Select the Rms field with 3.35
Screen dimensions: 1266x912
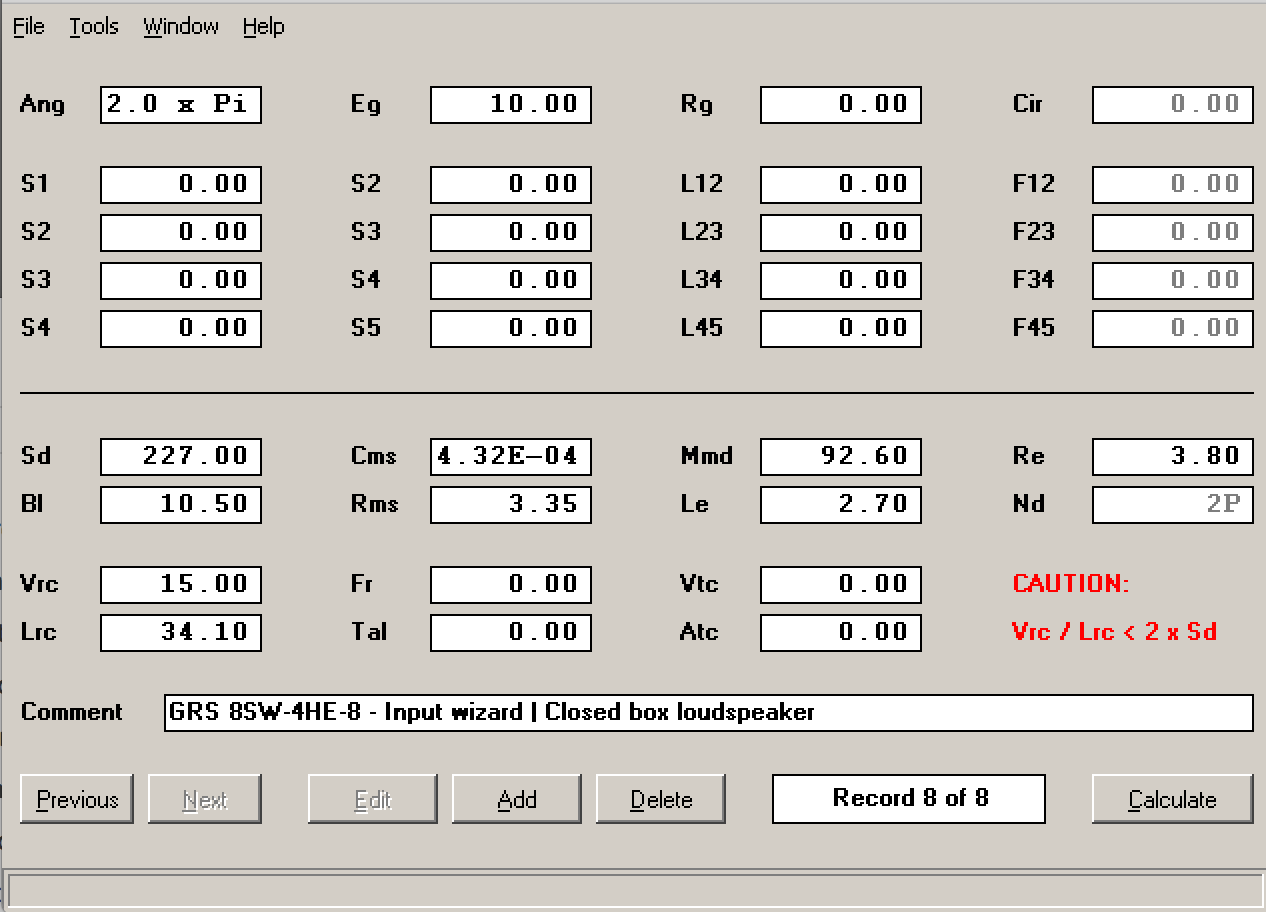pyautogui.click(x=511, y=505)
